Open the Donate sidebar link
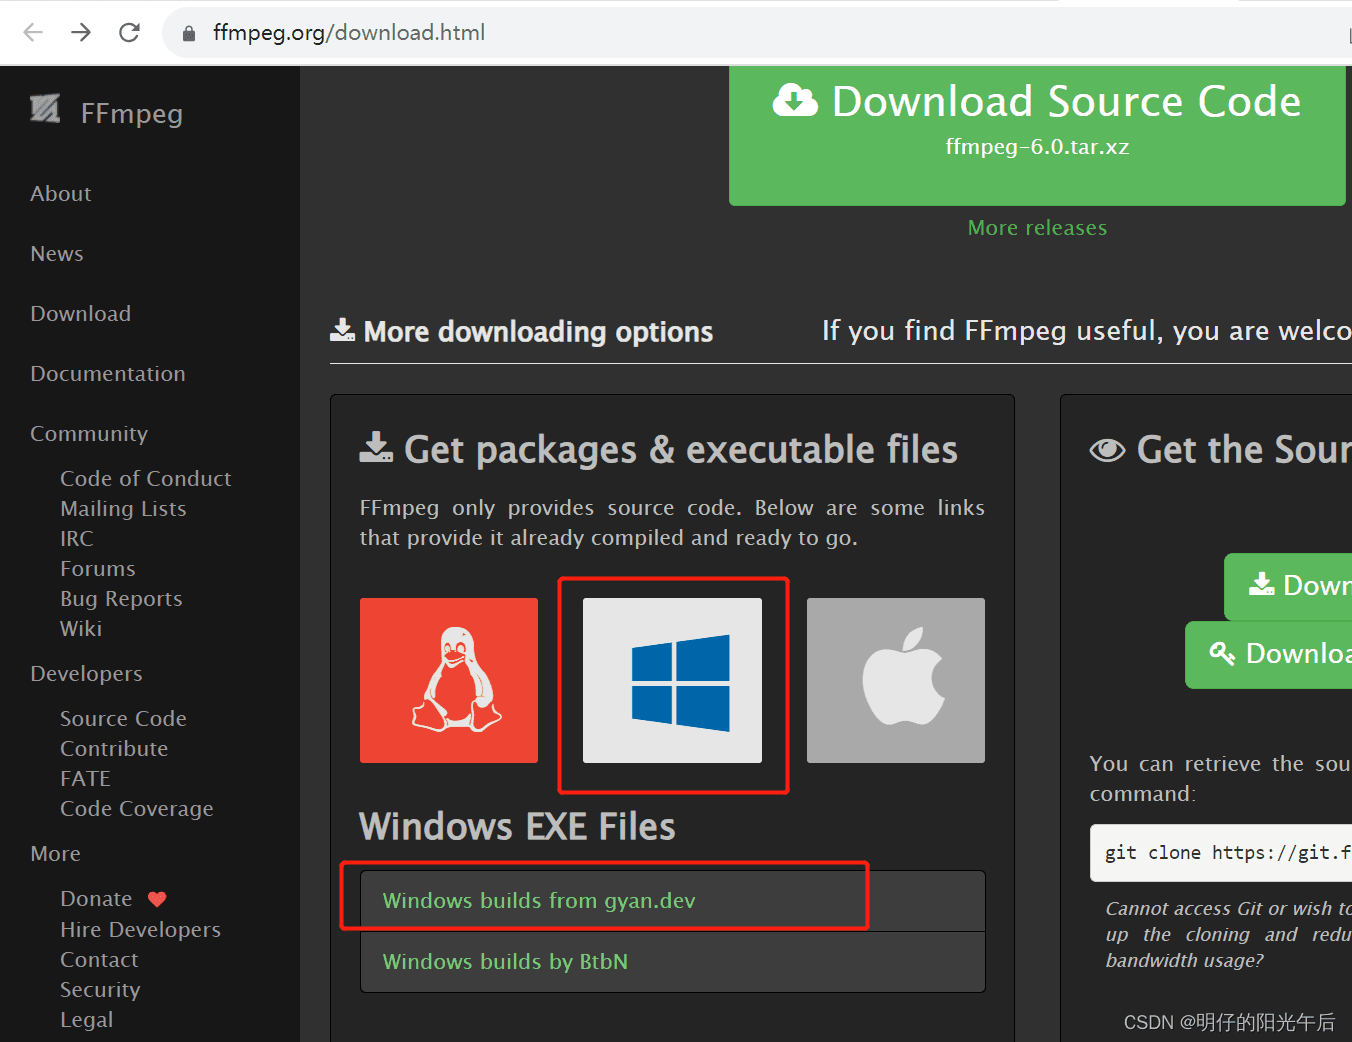This screenshot has width=1352, height=1042. point(96,899)
